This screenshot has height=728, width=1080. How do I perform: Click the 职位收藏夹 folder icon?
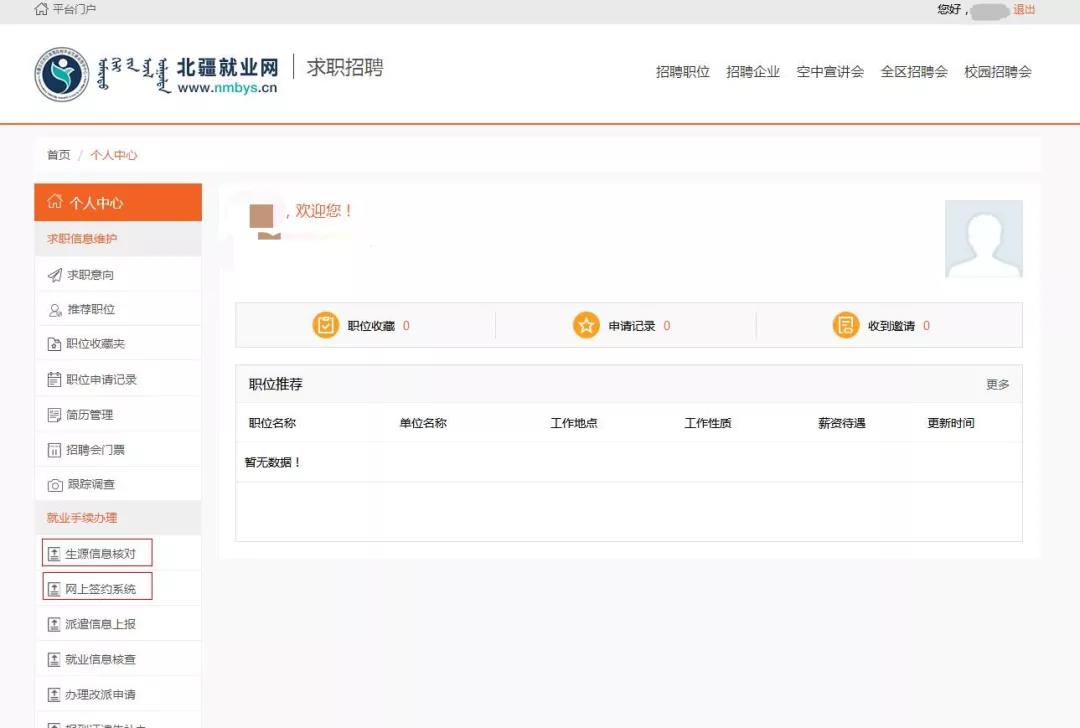55,345
